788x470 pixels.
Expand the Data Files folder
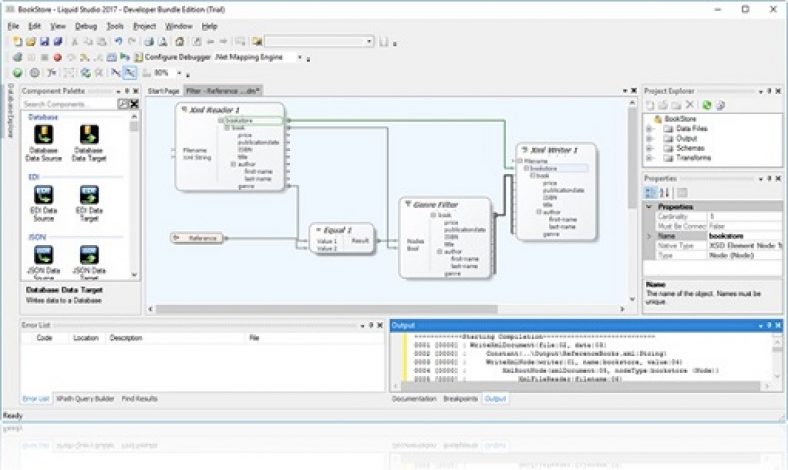click(x=651, y=128)
